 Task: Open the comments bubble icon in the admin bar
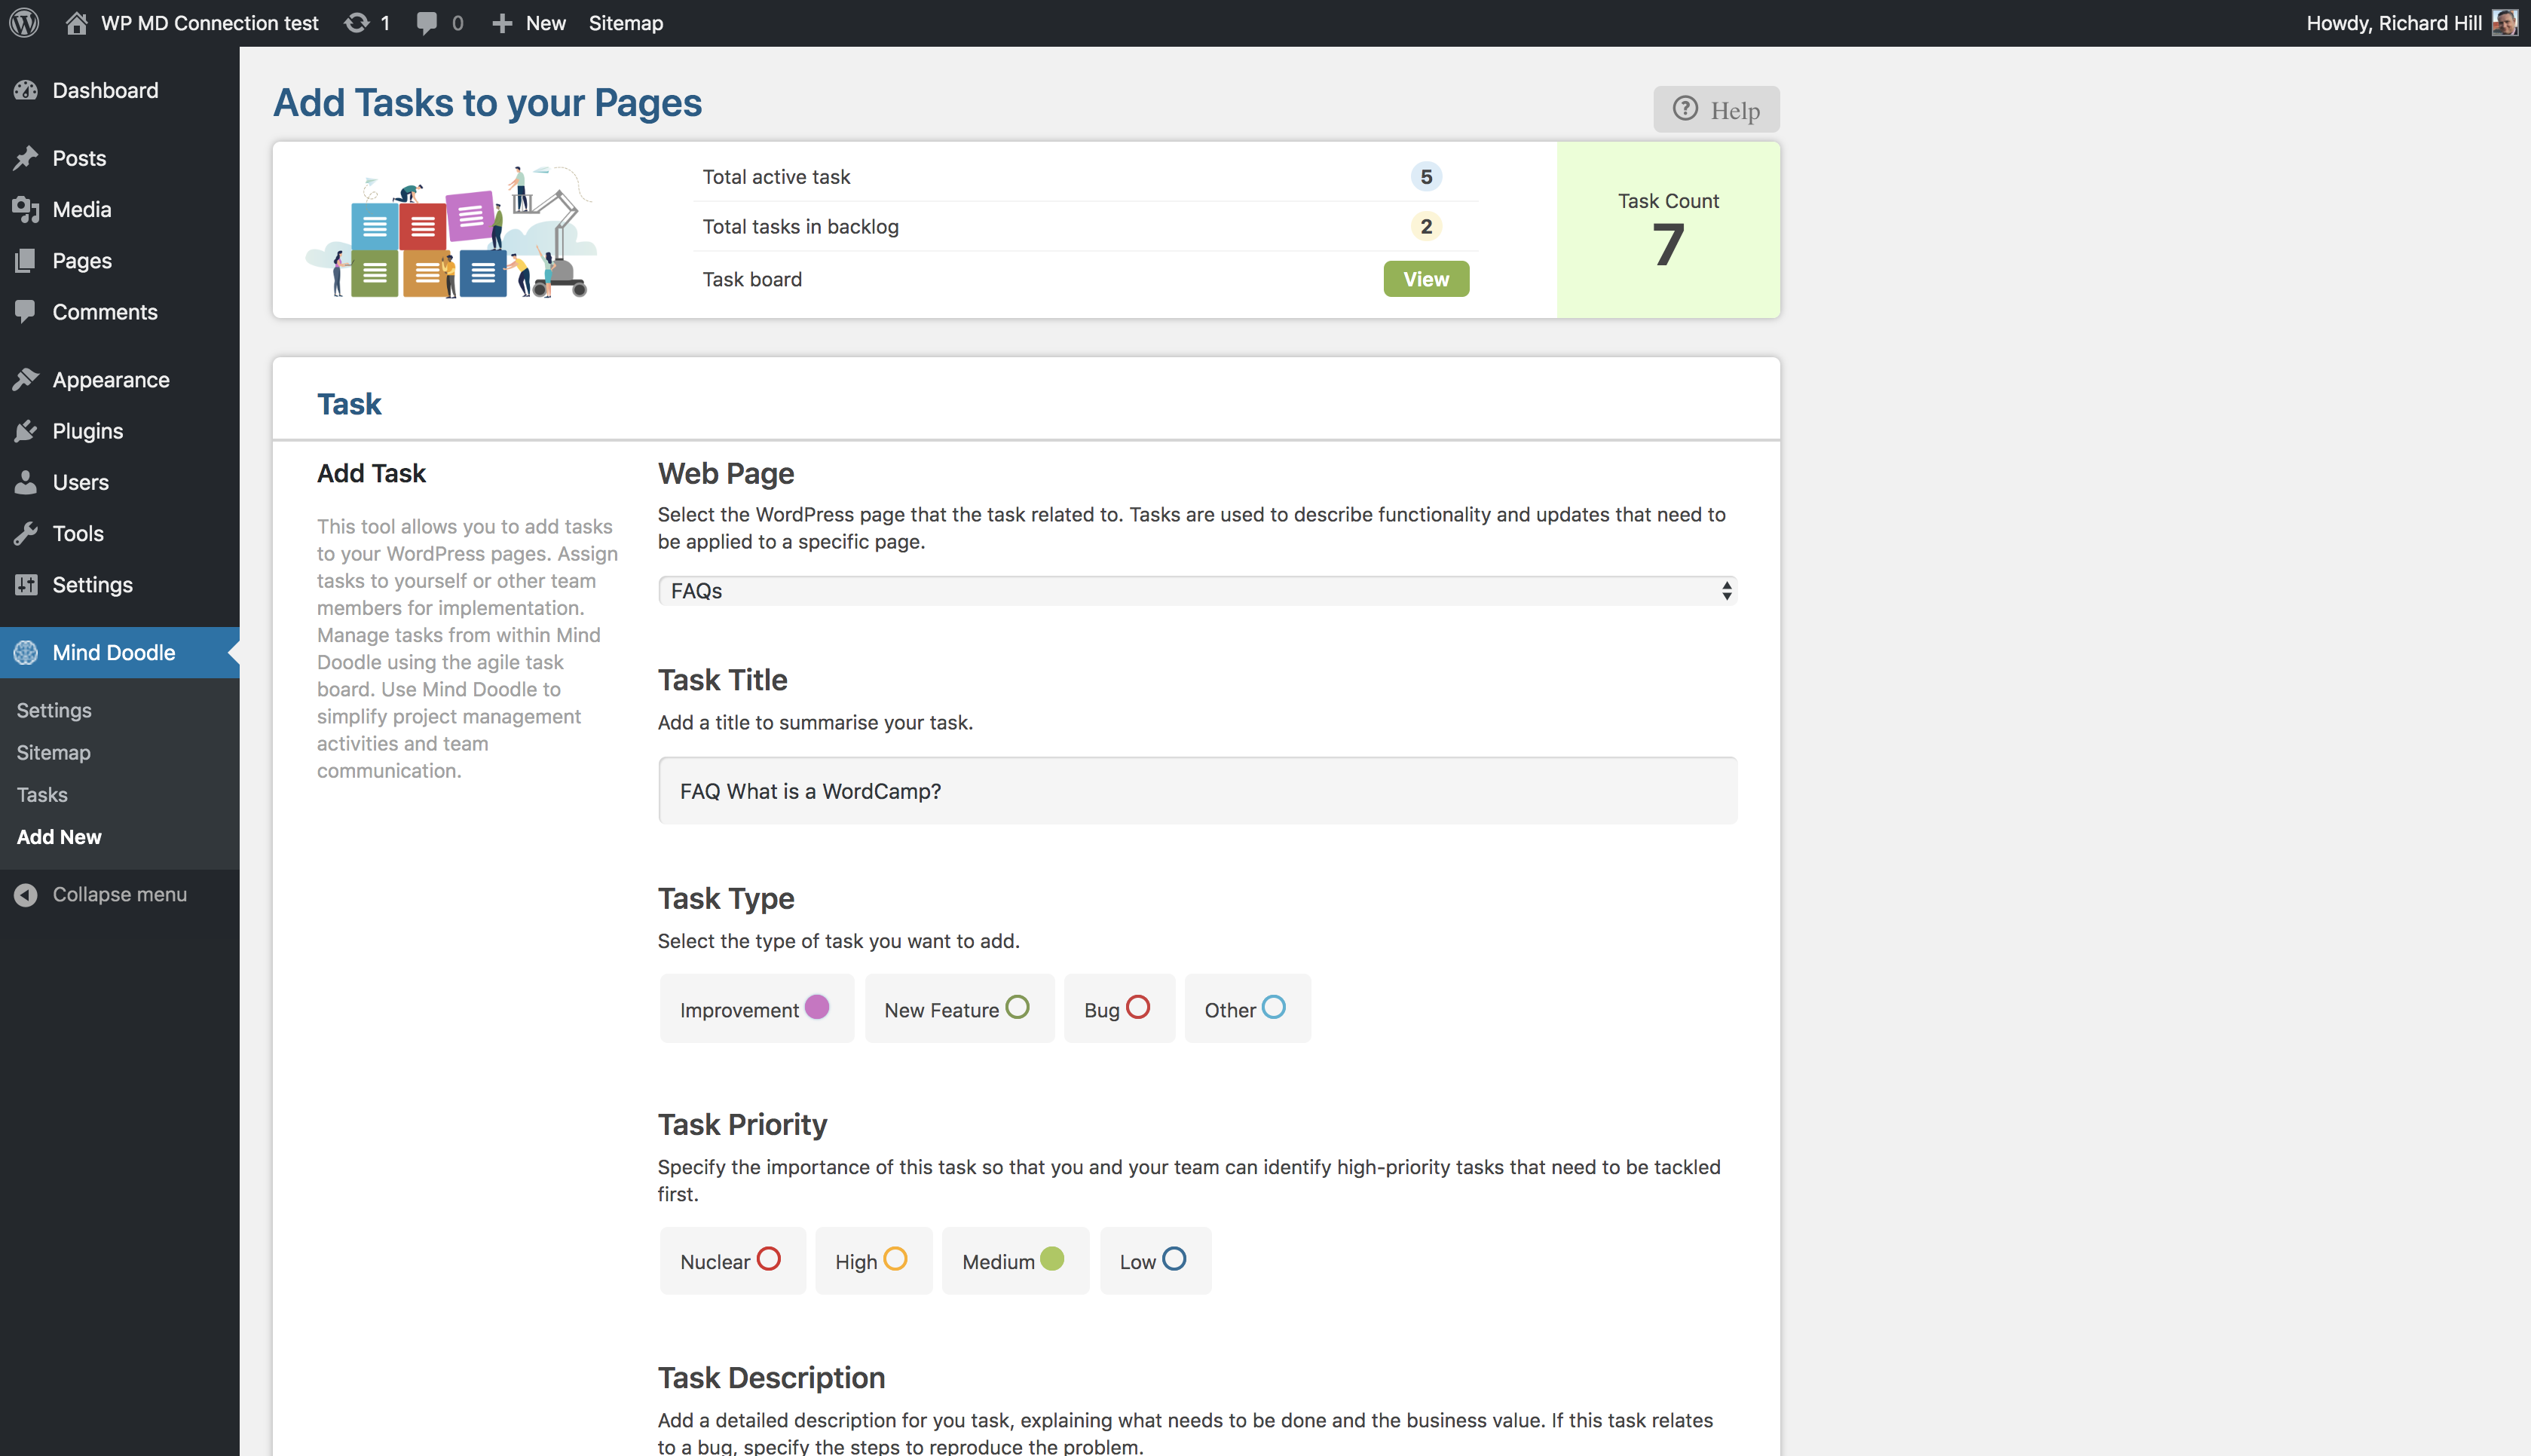coord(427,22)
